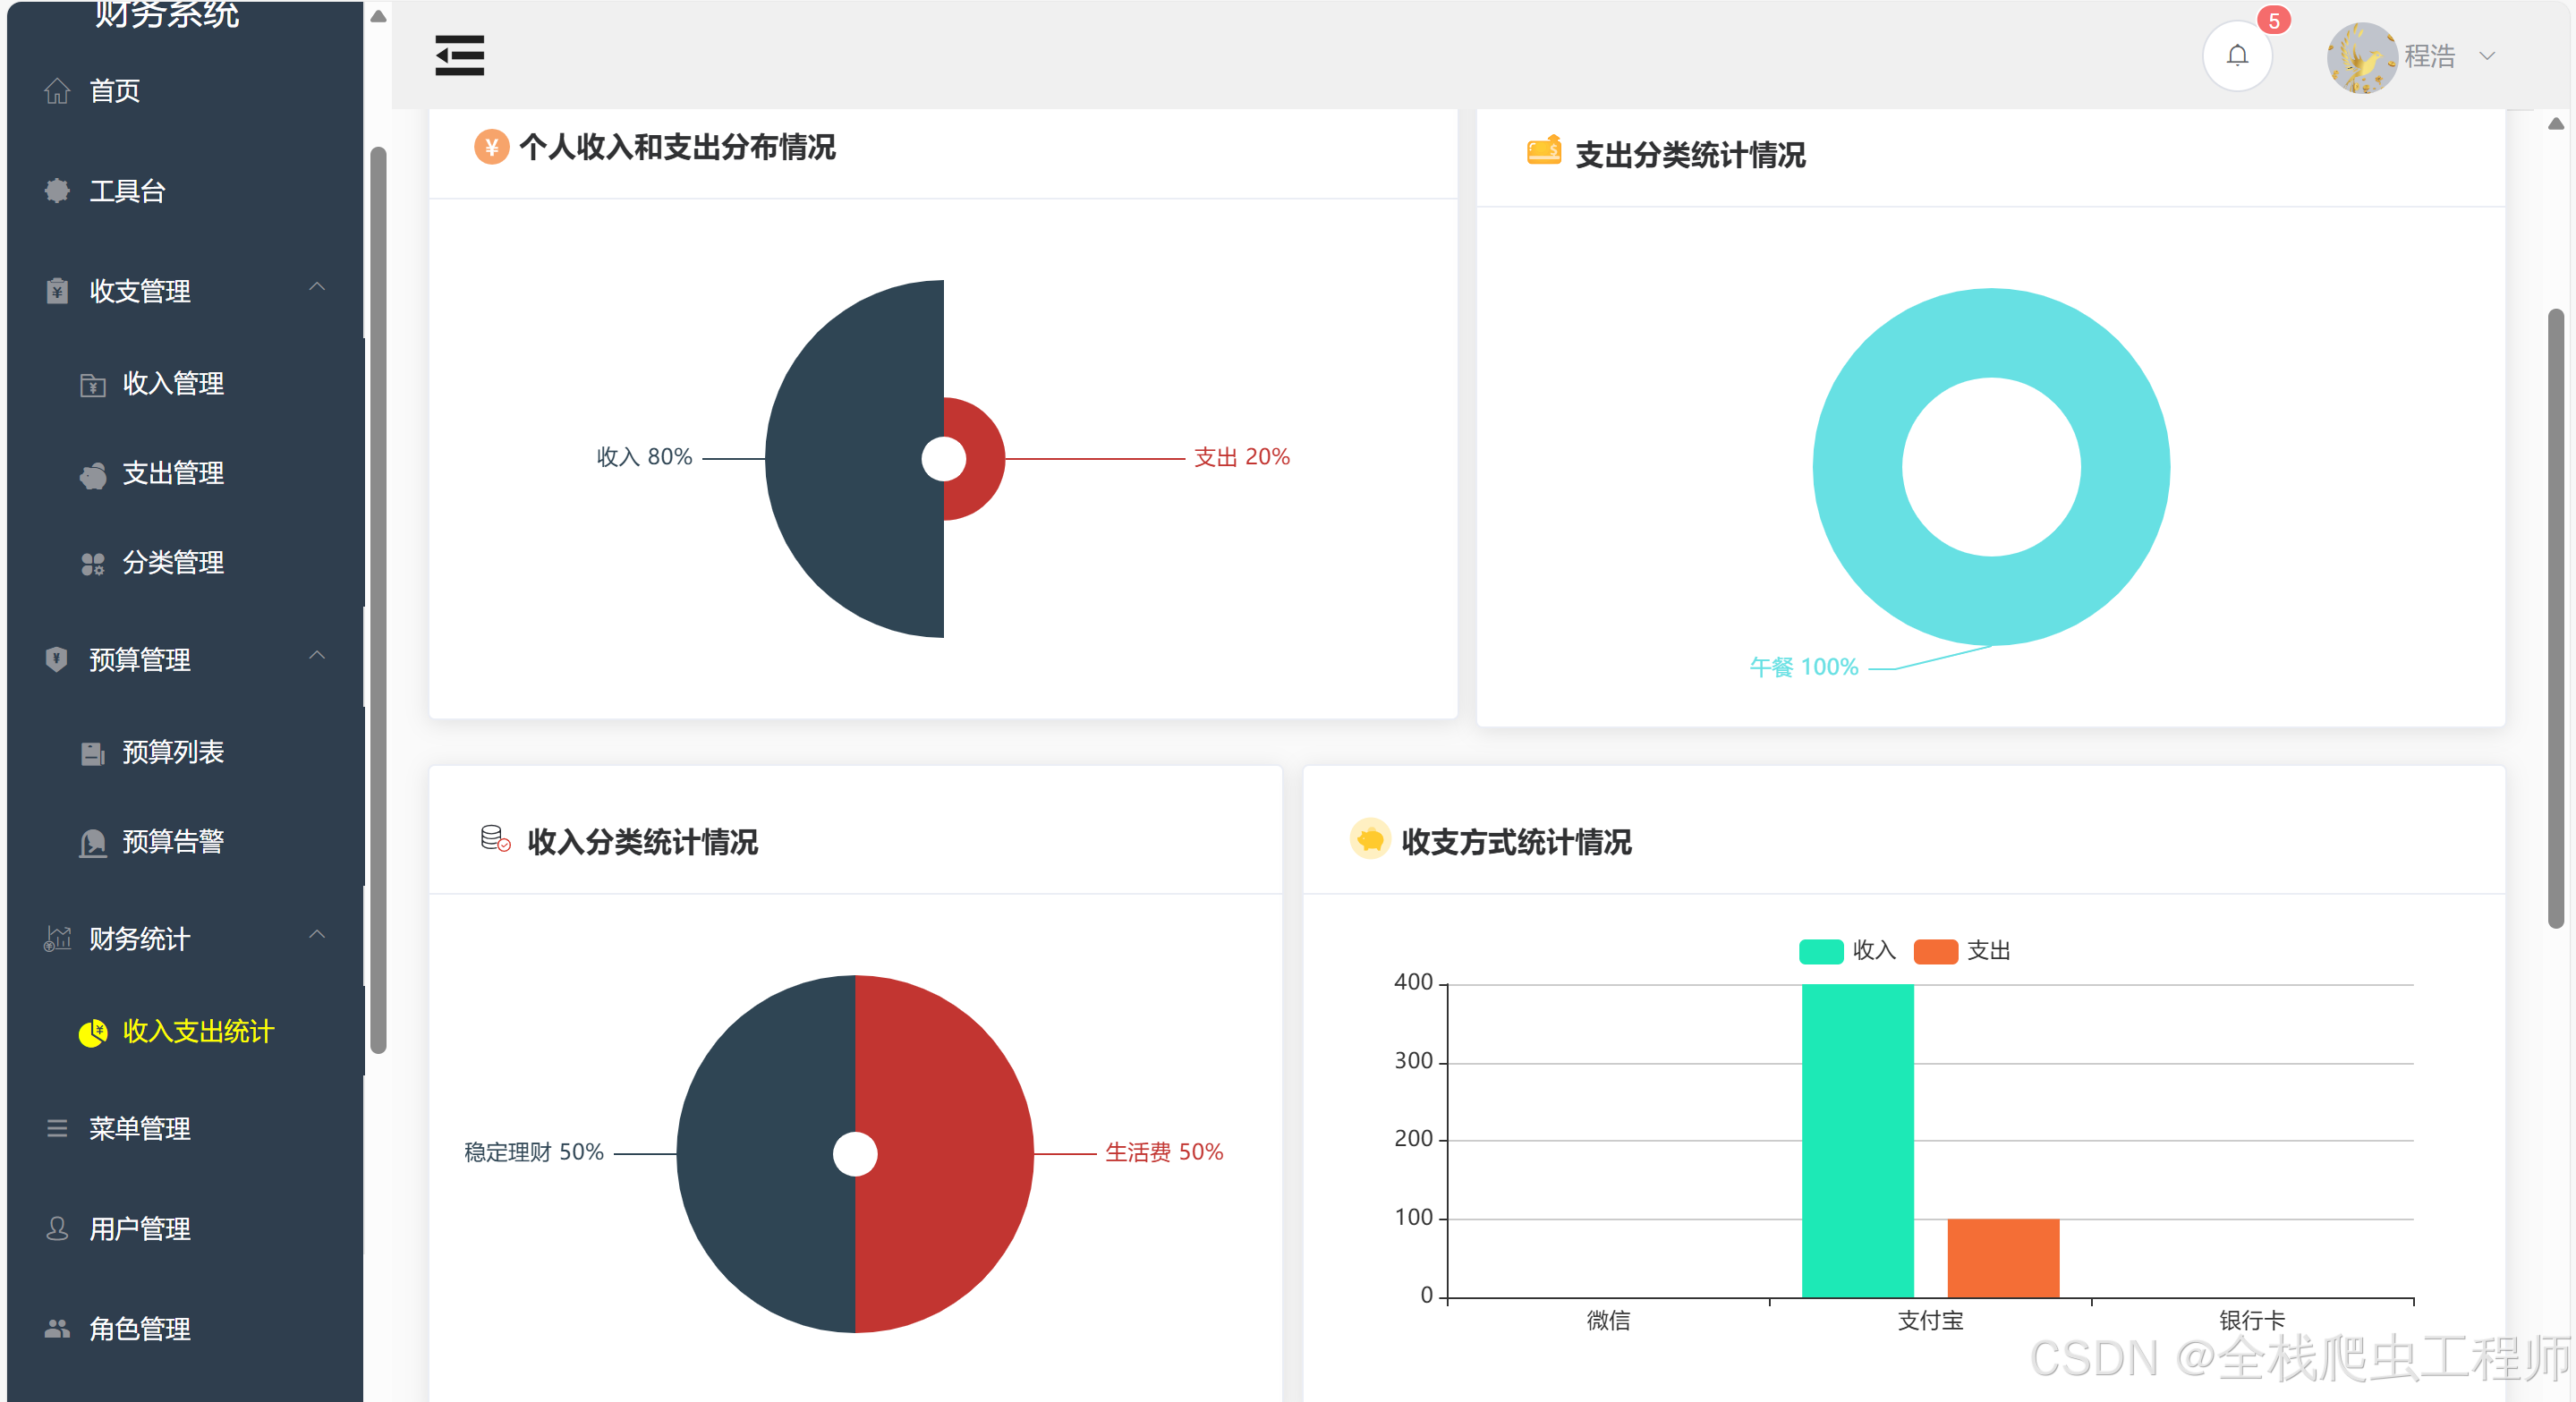
Task: Go to 角色管理 page
Action: click(x=139, y=1329)
